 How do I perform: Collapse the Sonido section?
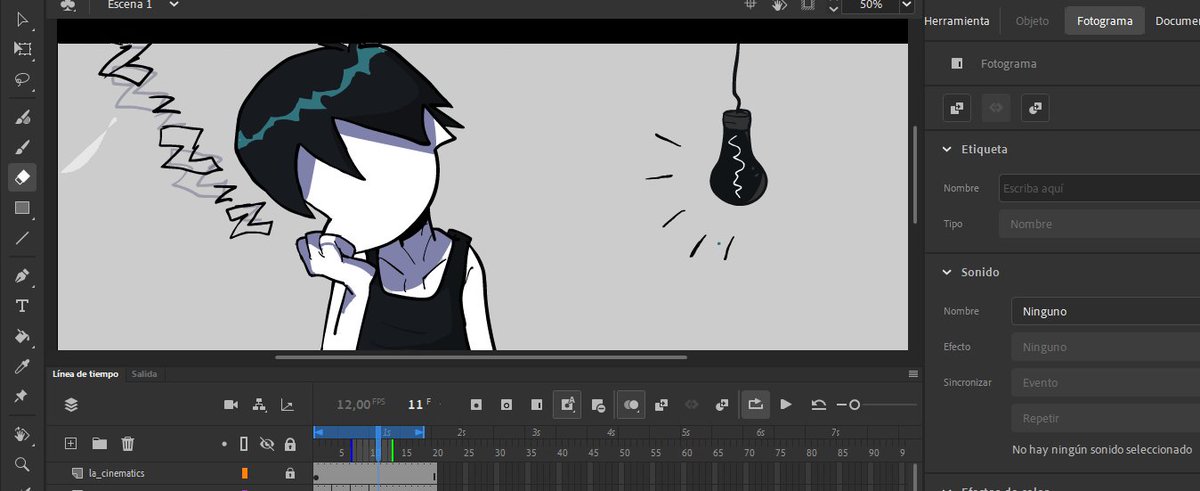point(948,272)
